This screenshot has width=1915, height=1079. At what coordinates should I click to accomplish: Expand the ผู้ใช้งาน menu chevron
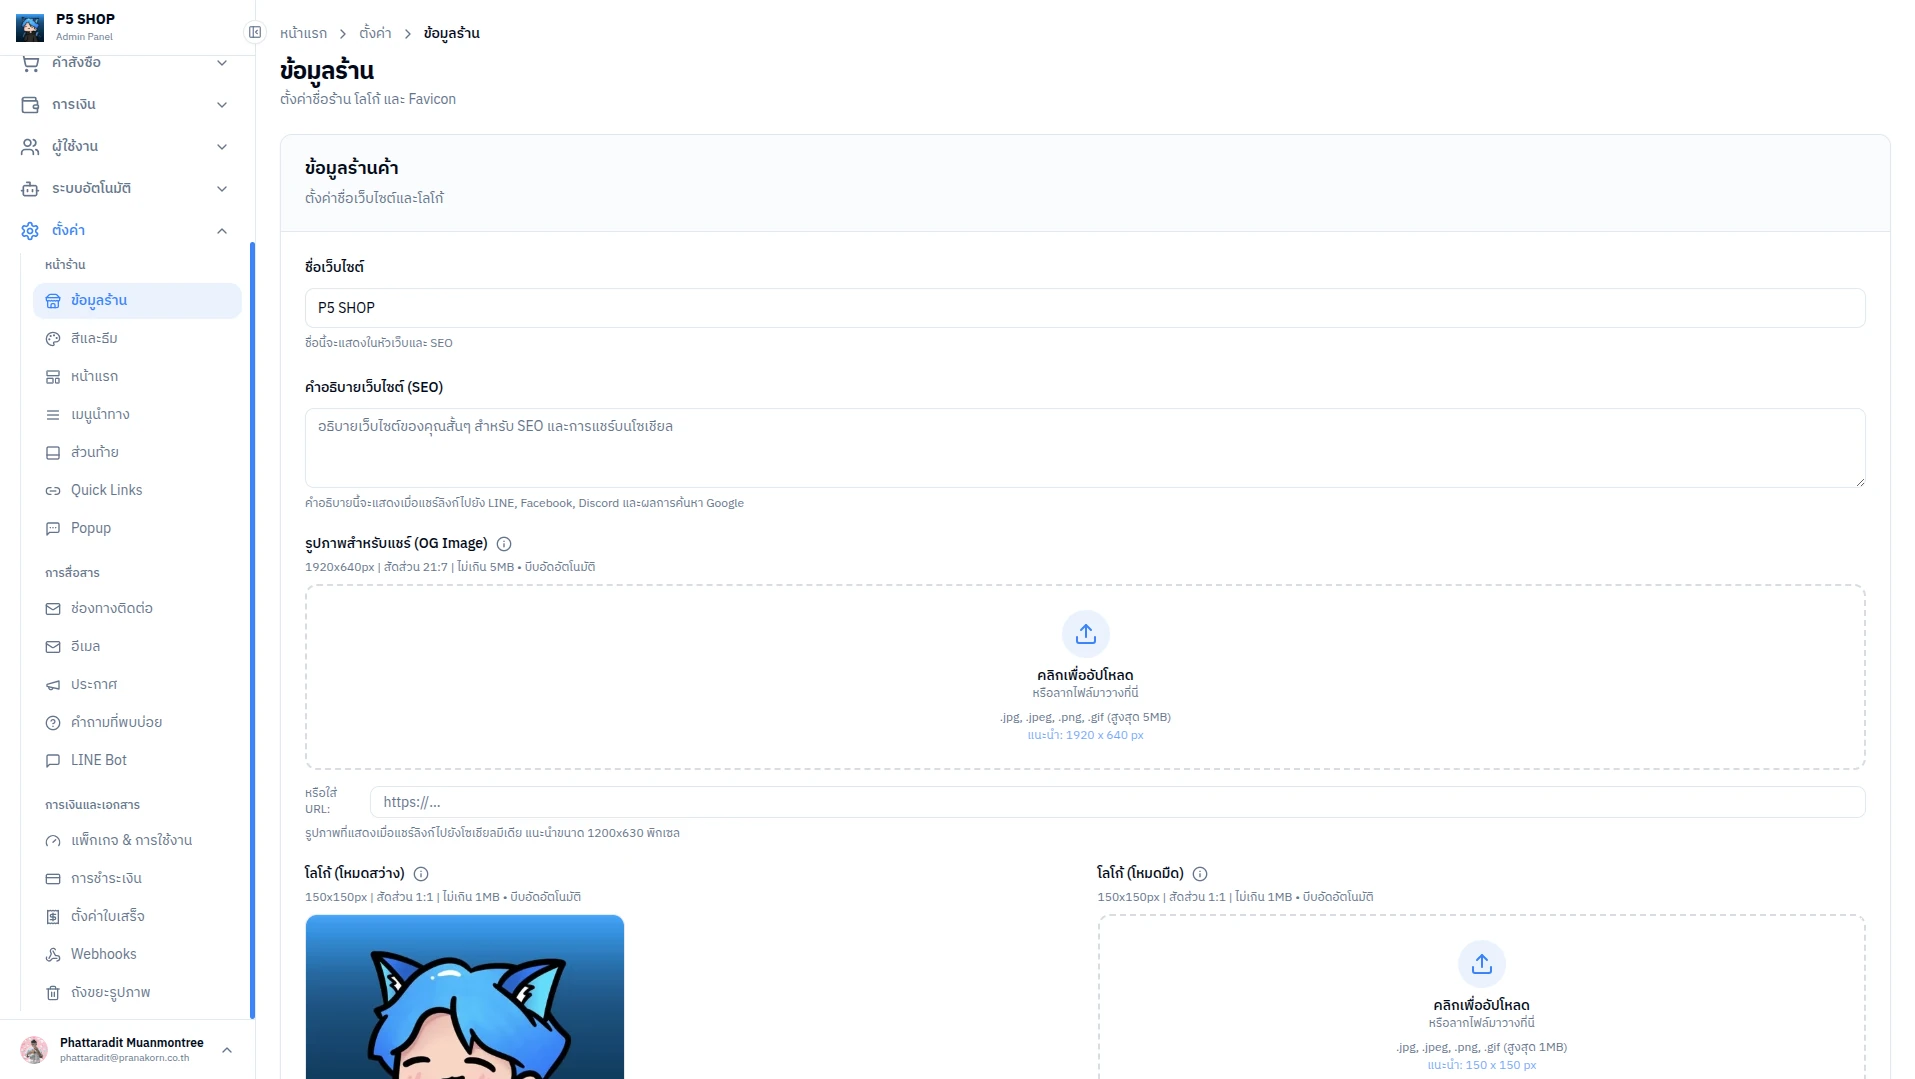(x=222, y=147)
